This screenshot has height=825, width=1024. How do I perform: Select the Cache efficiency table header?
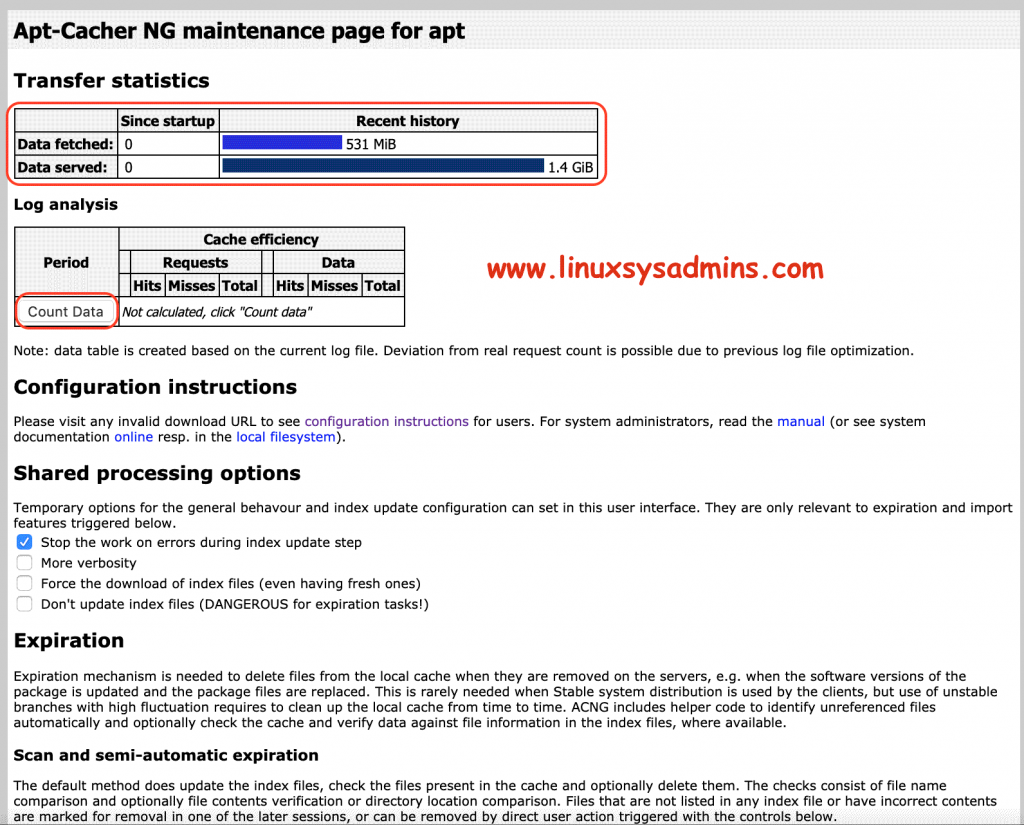point(261,239)
